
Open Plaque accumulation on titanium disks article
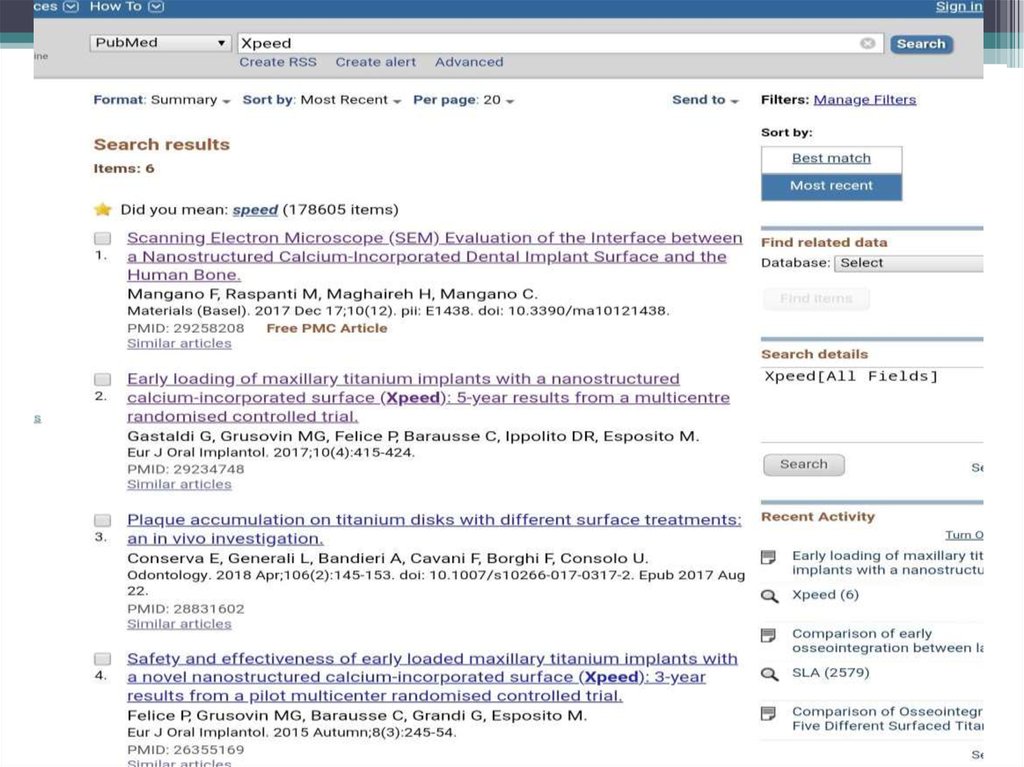(x=434, y=529)
